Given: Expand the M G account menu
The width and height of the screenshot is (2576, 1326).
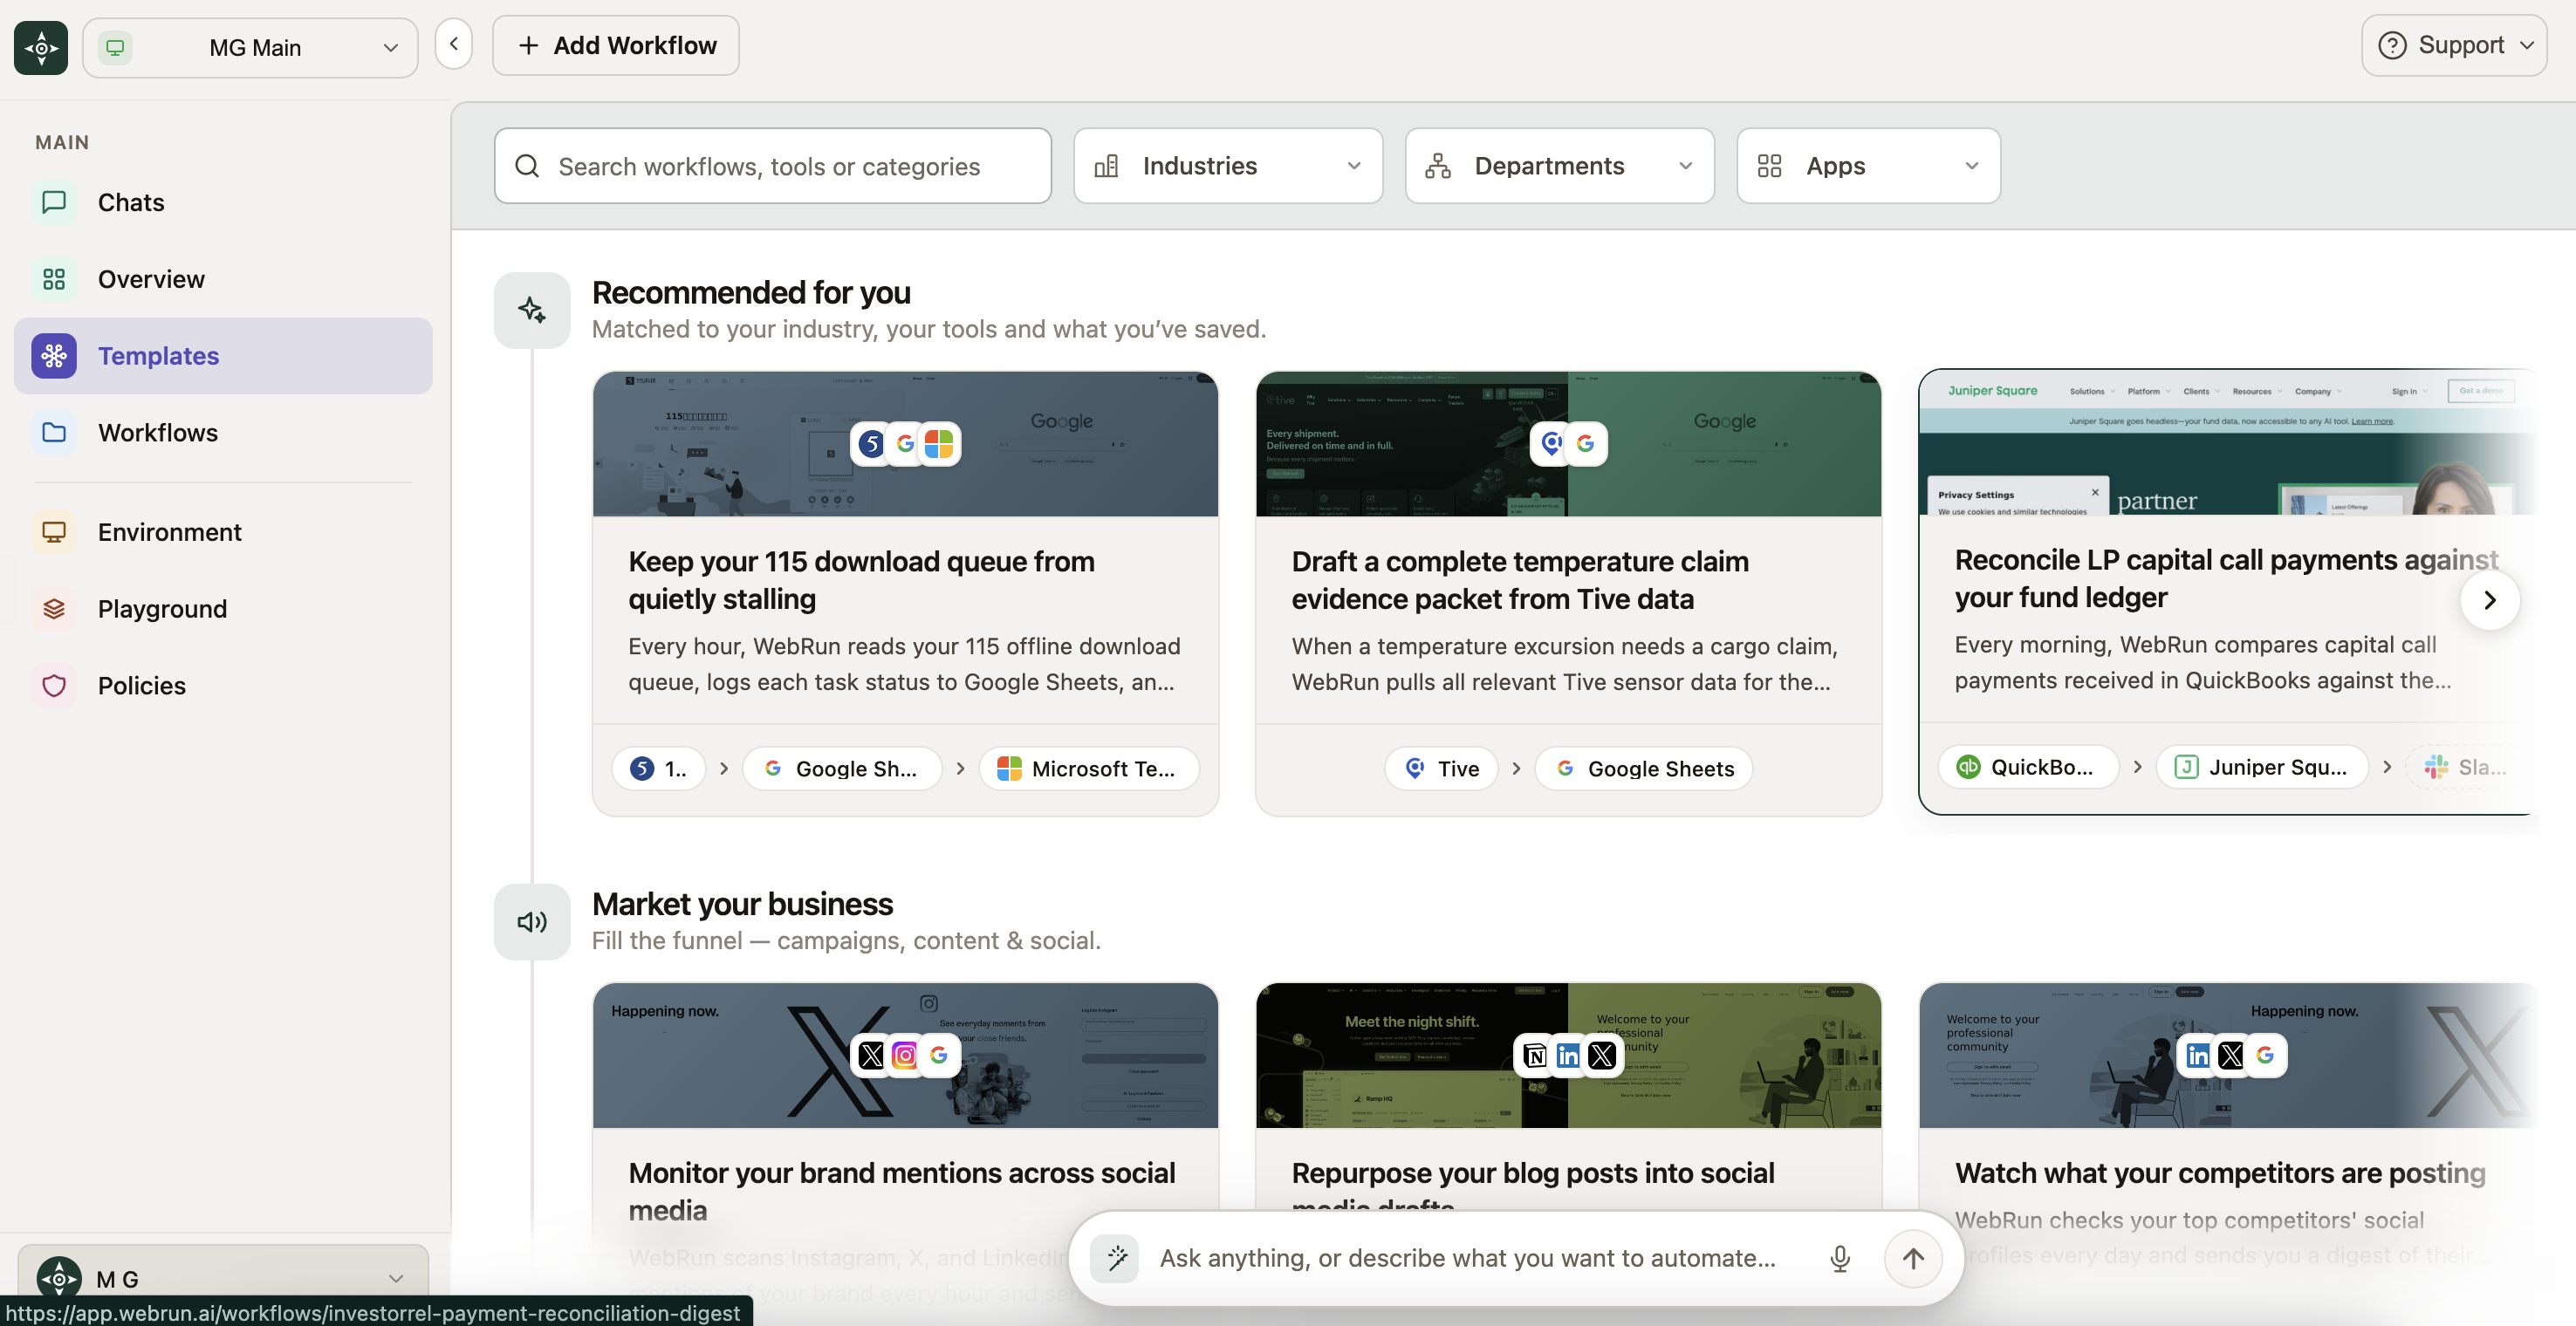Looking at the screenshot, I should click(x=223, y=1278).
